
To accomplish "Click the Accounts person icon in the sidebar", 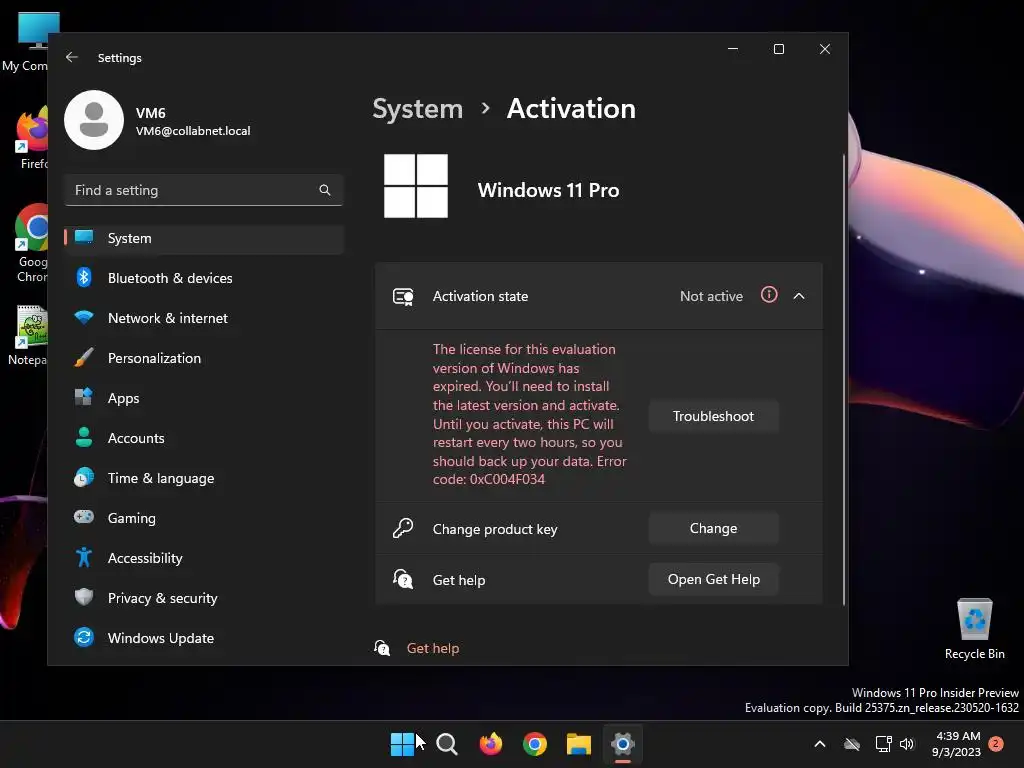I will click(84, 437).
